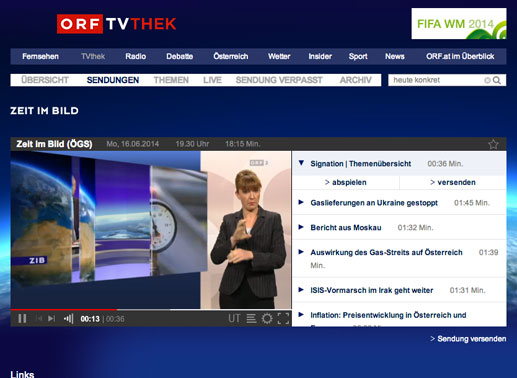Click the ISIS-Vormarsch im Irak geht weiter title
Image resolution: width=517 pixels, height=378 pixels.
tap(372, 290)
